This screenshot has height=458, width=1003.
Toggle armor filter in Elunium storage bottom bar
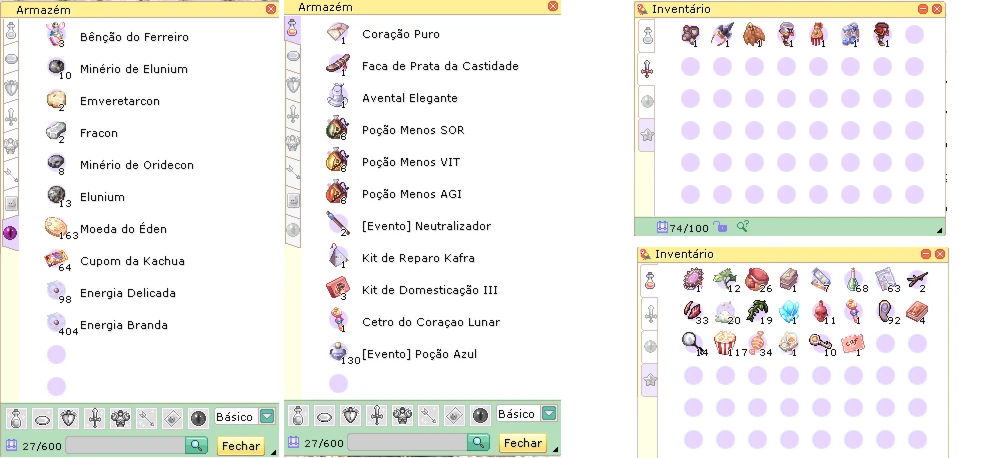pos(120,418)
